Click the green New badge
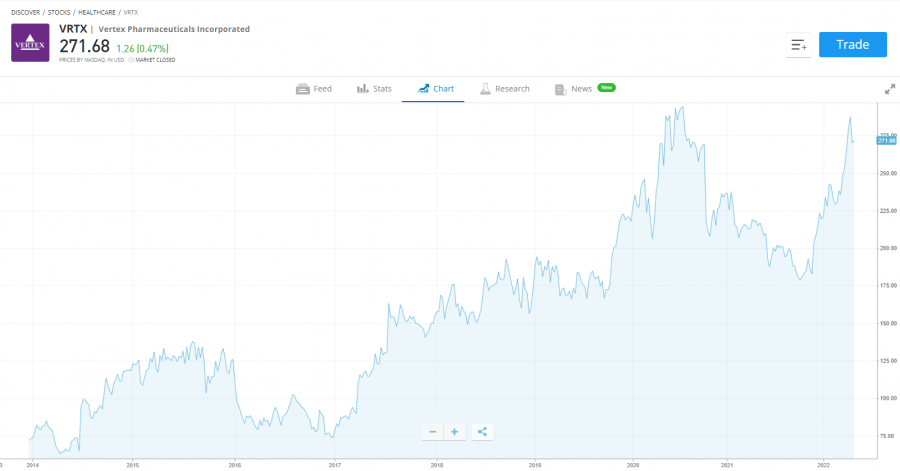900x471 pixels. [x=606, y=88]
